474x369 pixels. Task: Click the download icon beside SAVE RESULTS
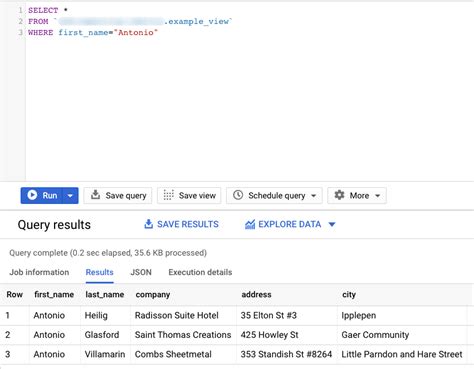pyautogui.click(x=148, y=224)
